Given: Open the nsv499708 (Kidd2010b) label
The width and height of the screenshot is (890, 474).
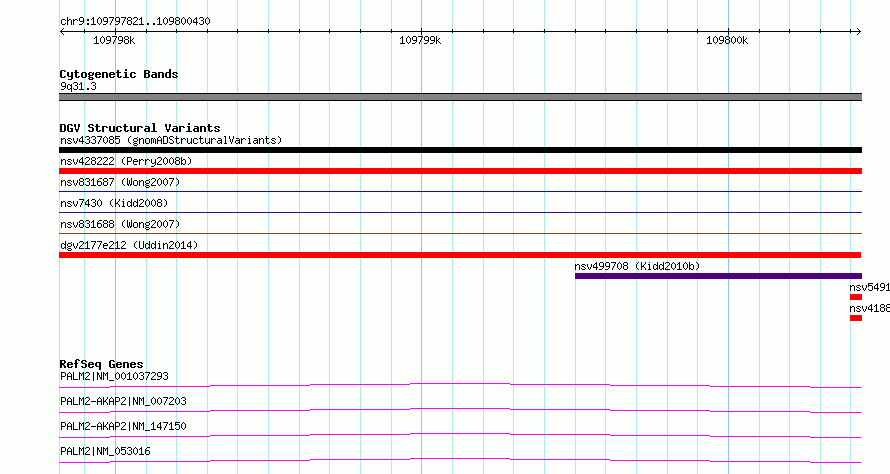Looking at the screenshot, I should coord(637,266).
